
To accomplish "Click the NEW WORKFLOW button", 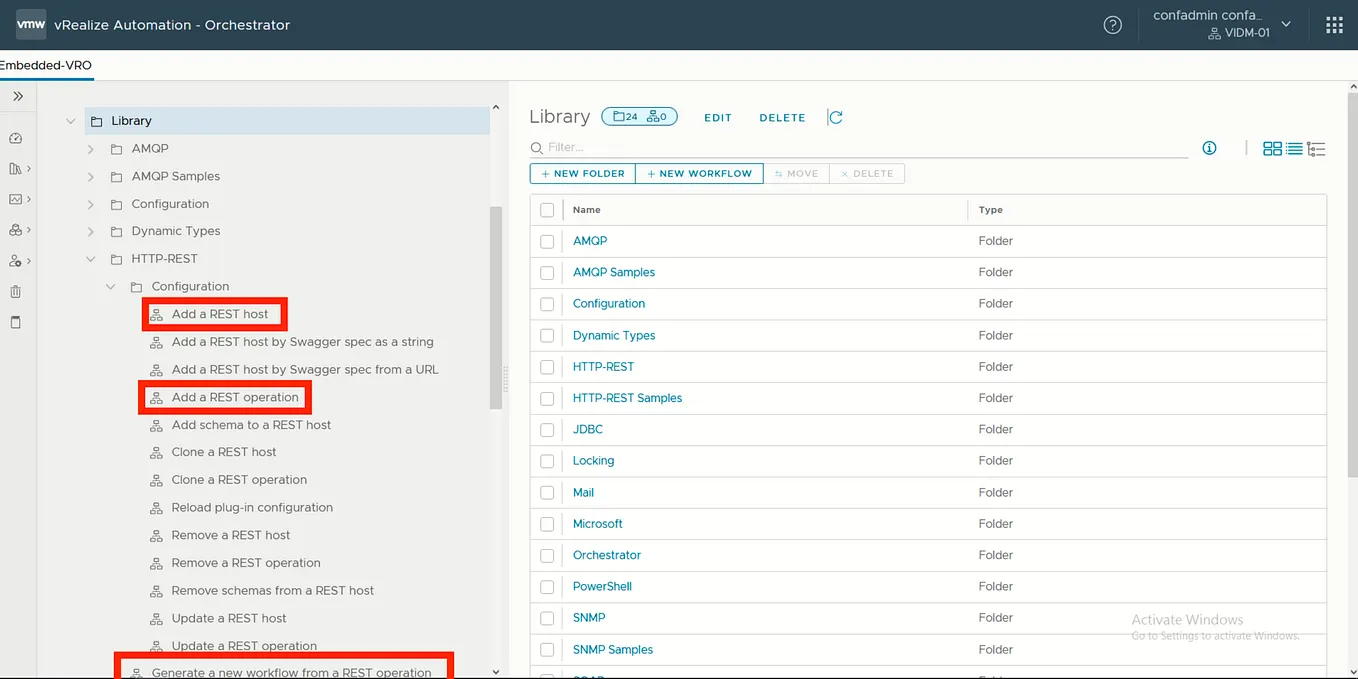I will pos(699,173).
